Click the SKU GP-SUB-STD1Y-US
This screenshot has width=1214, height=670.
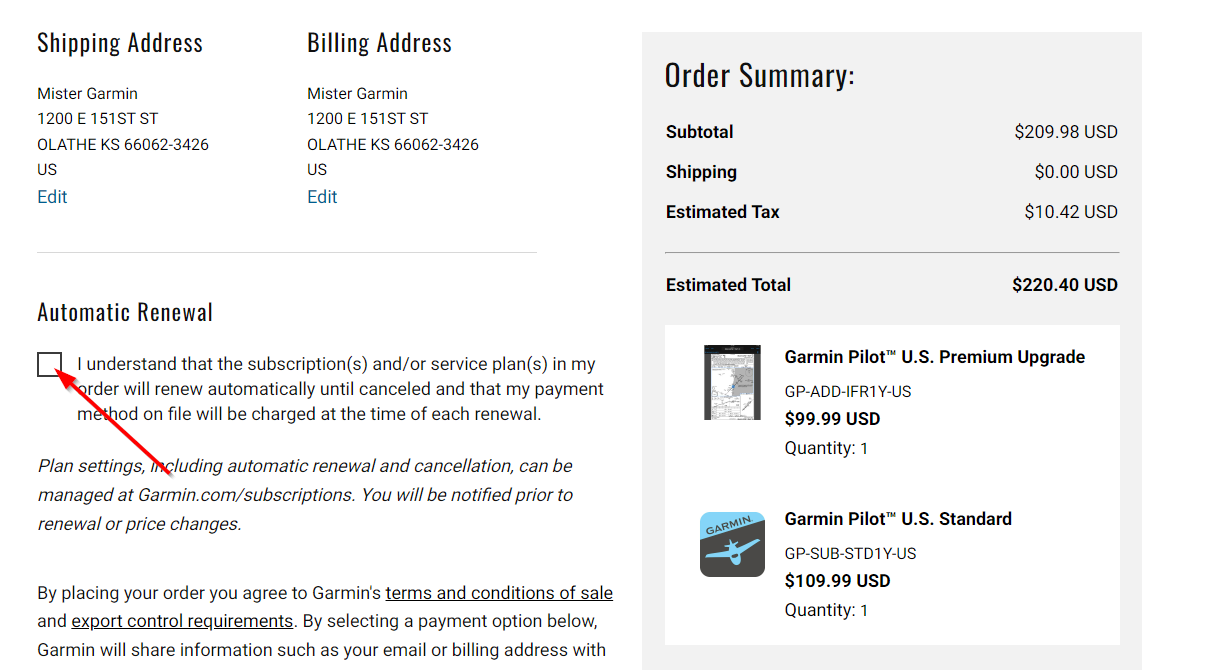850,553
